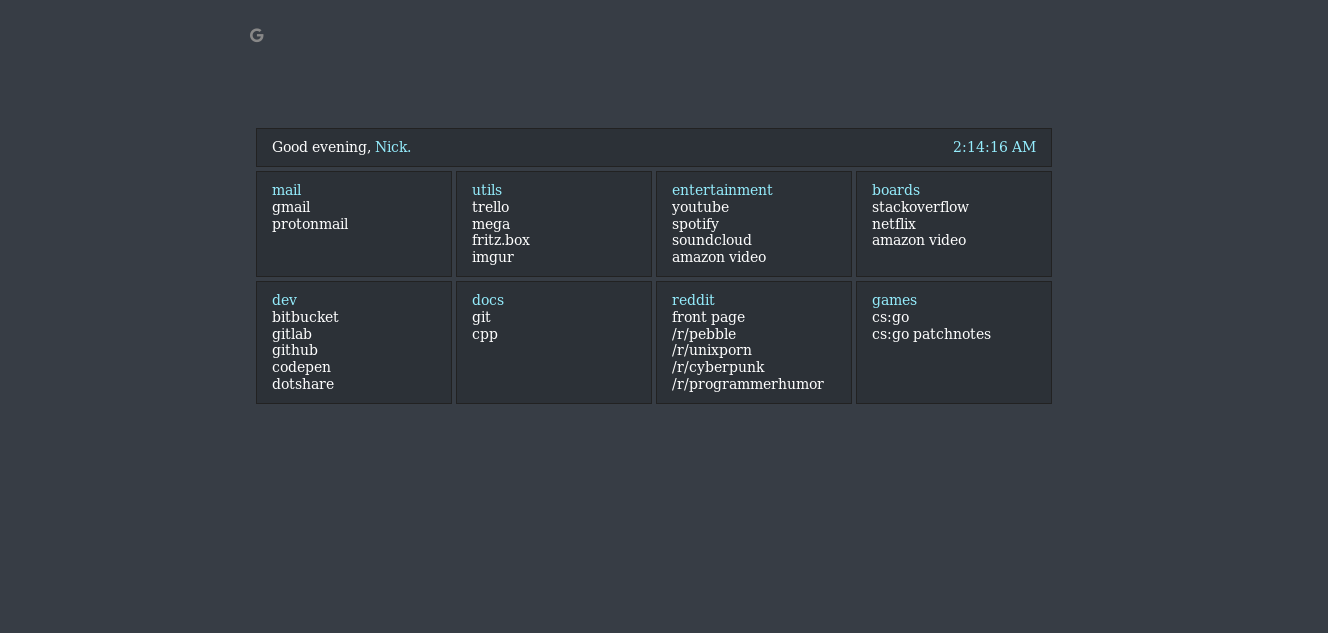Open the netflix link

click(894, 224)
